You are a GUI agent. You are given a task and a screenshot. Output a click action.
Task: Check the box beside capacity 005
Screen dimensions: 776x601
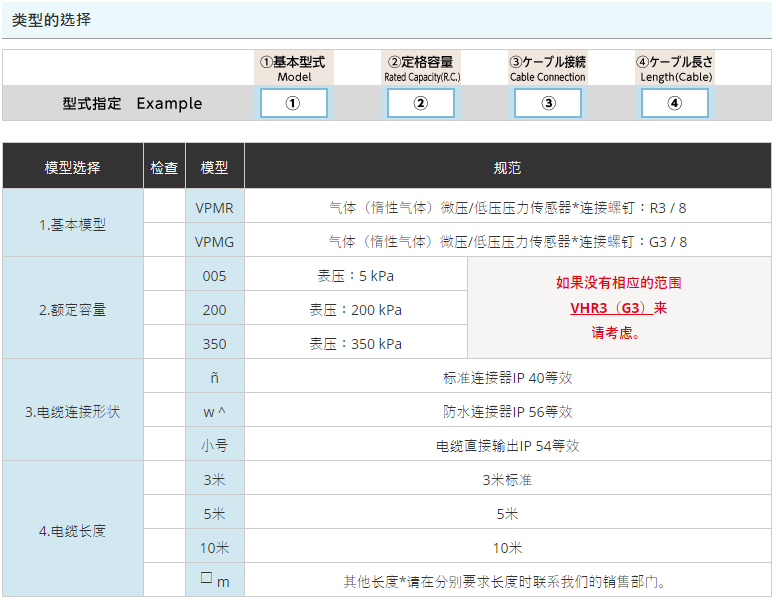(x=164, y=275)
